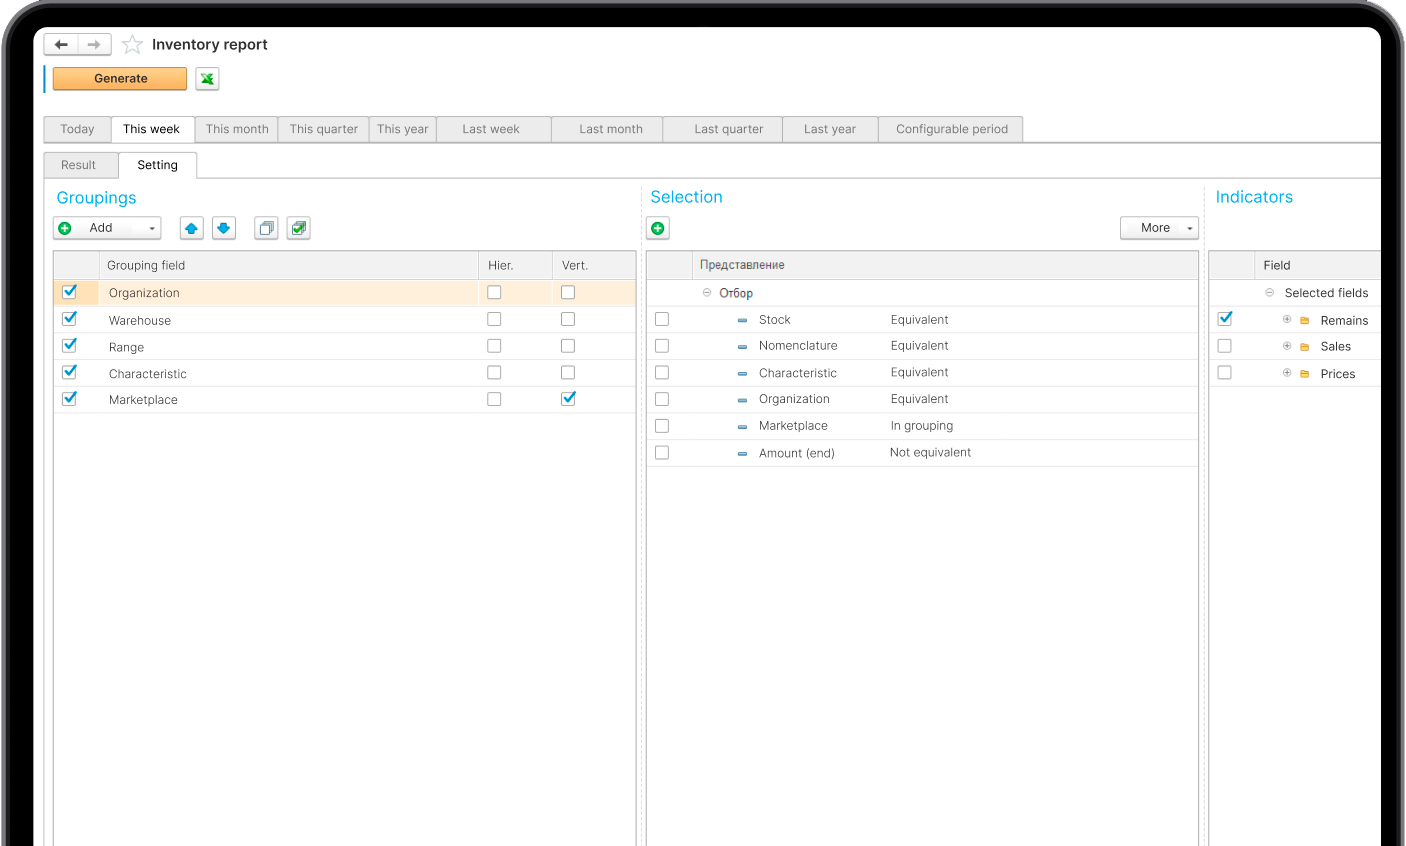Open the Configurable period tab

click(x=951, y=129)
